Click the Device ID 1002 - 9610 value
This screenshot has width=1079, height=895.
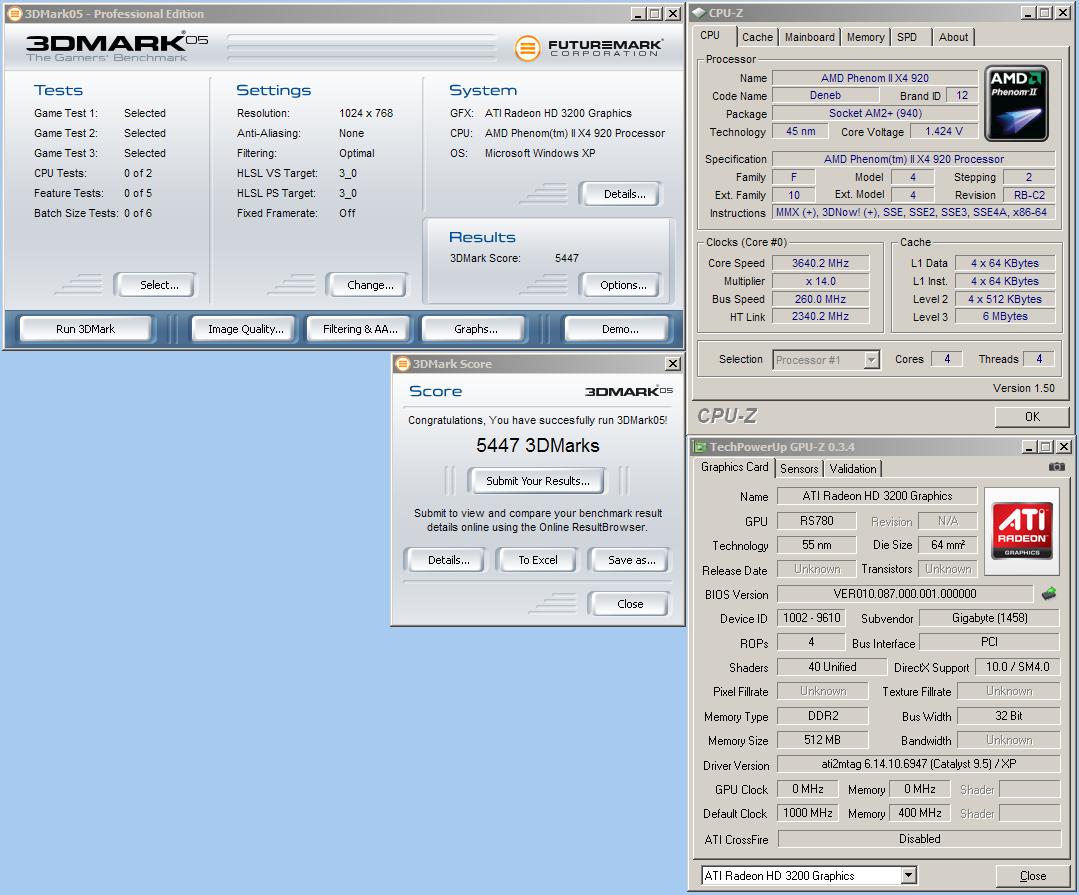point(811,618)
